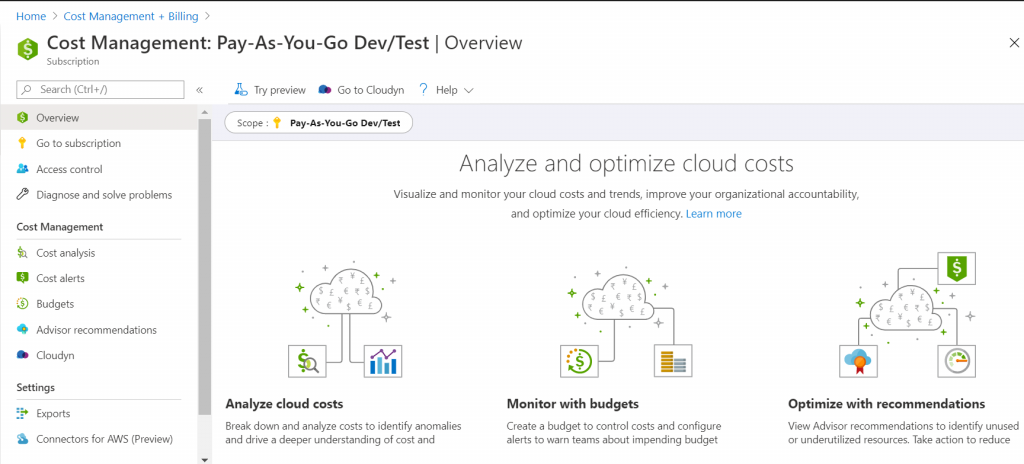Open Go to subscription menu item
Image resolution: width=1024 pixels, height=464 pixels.
click(x=78, y=143)
